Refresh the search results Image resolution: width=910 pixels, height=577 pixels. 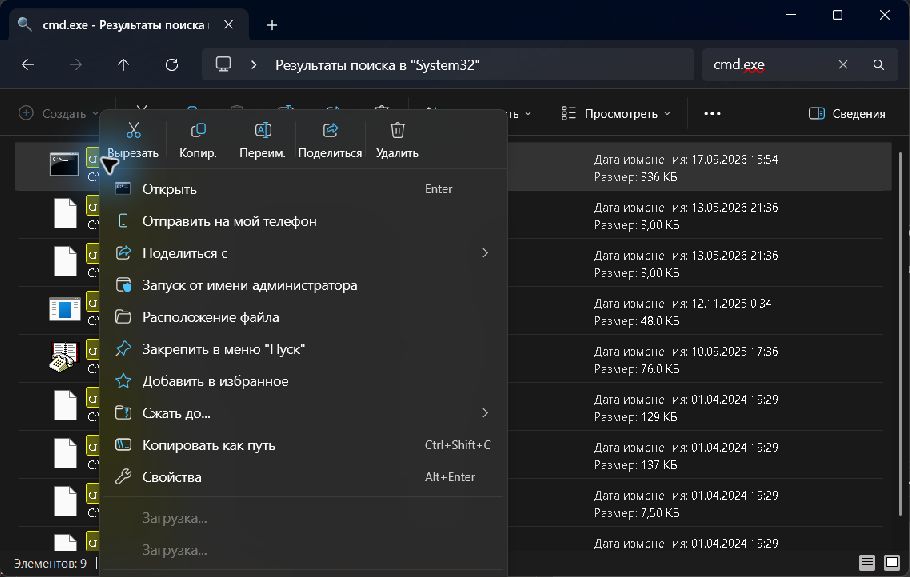(172, 64)
